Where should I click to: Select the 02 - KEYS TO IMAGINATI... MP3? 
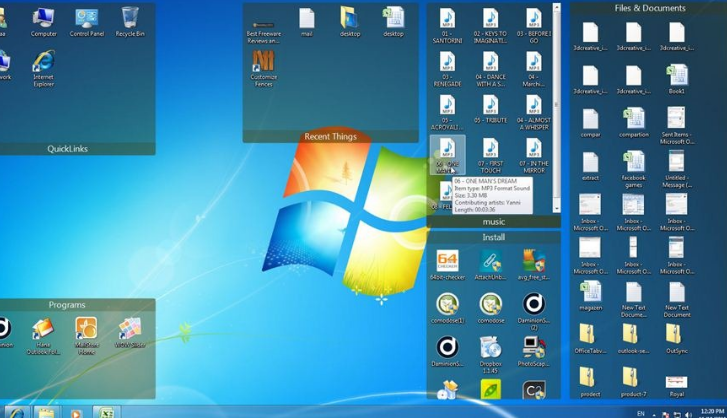[x=491, y=25]
